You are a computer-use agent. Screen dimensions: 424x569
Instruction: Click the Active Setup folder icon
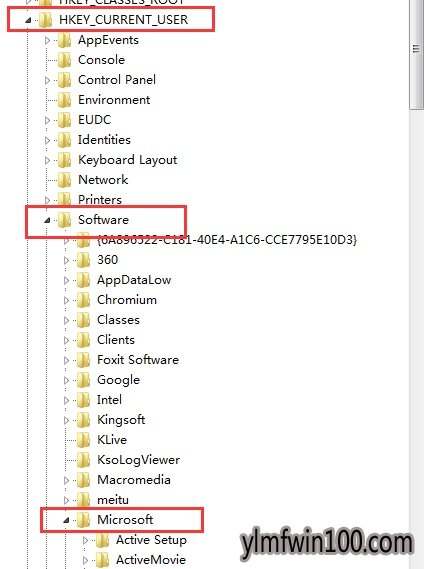pos(102,540)
